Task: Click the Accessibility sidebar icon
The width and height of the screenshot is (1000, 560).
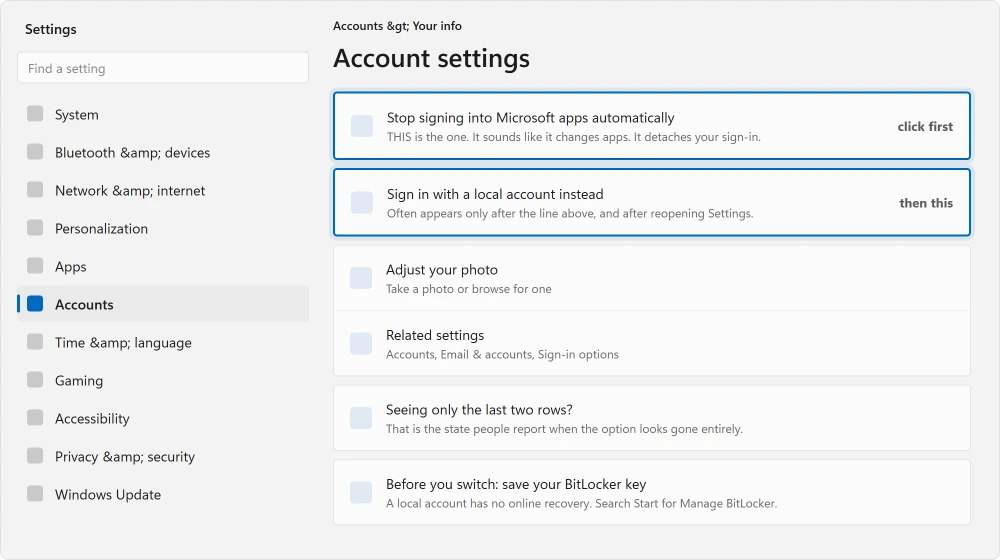Action: tap(35, 418)
